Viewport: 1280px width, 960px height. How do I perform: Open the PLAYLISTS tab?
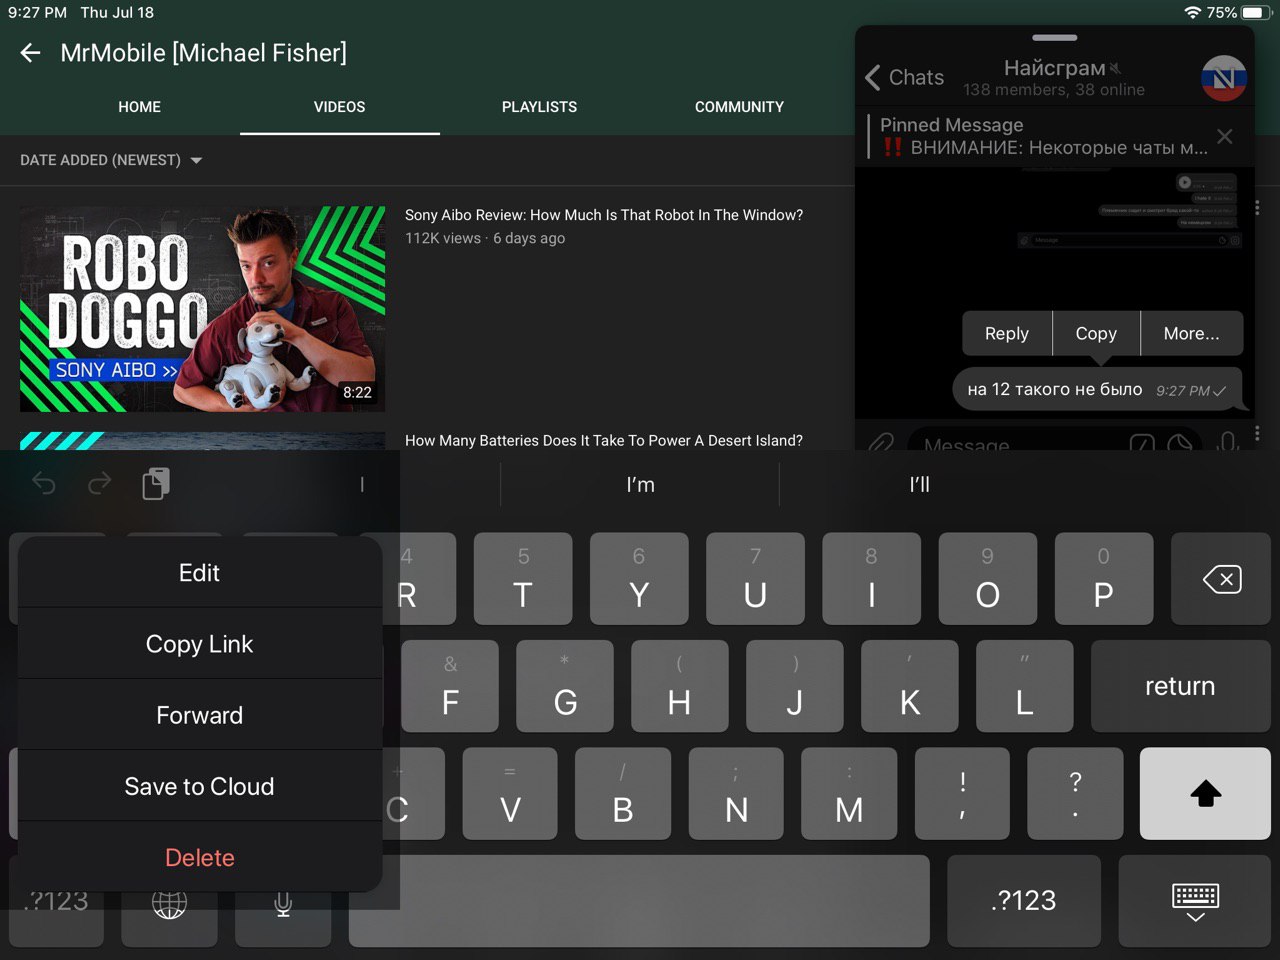539,107
